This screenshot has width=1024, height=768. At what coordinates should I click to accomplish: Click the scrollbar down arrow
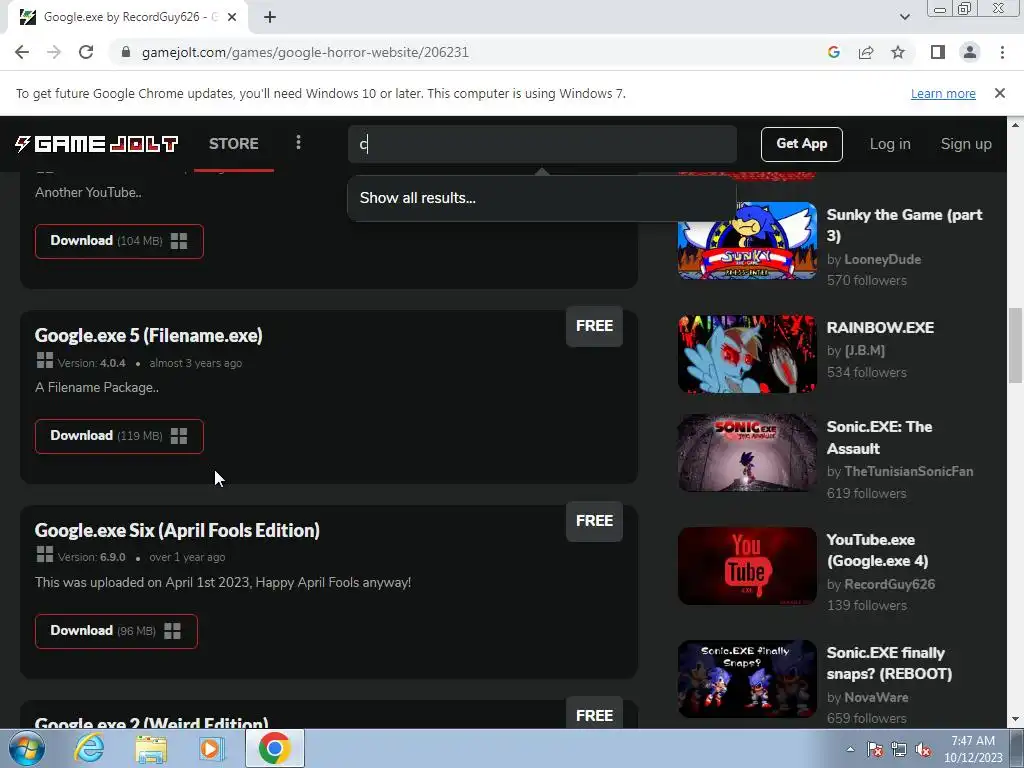1015,720
